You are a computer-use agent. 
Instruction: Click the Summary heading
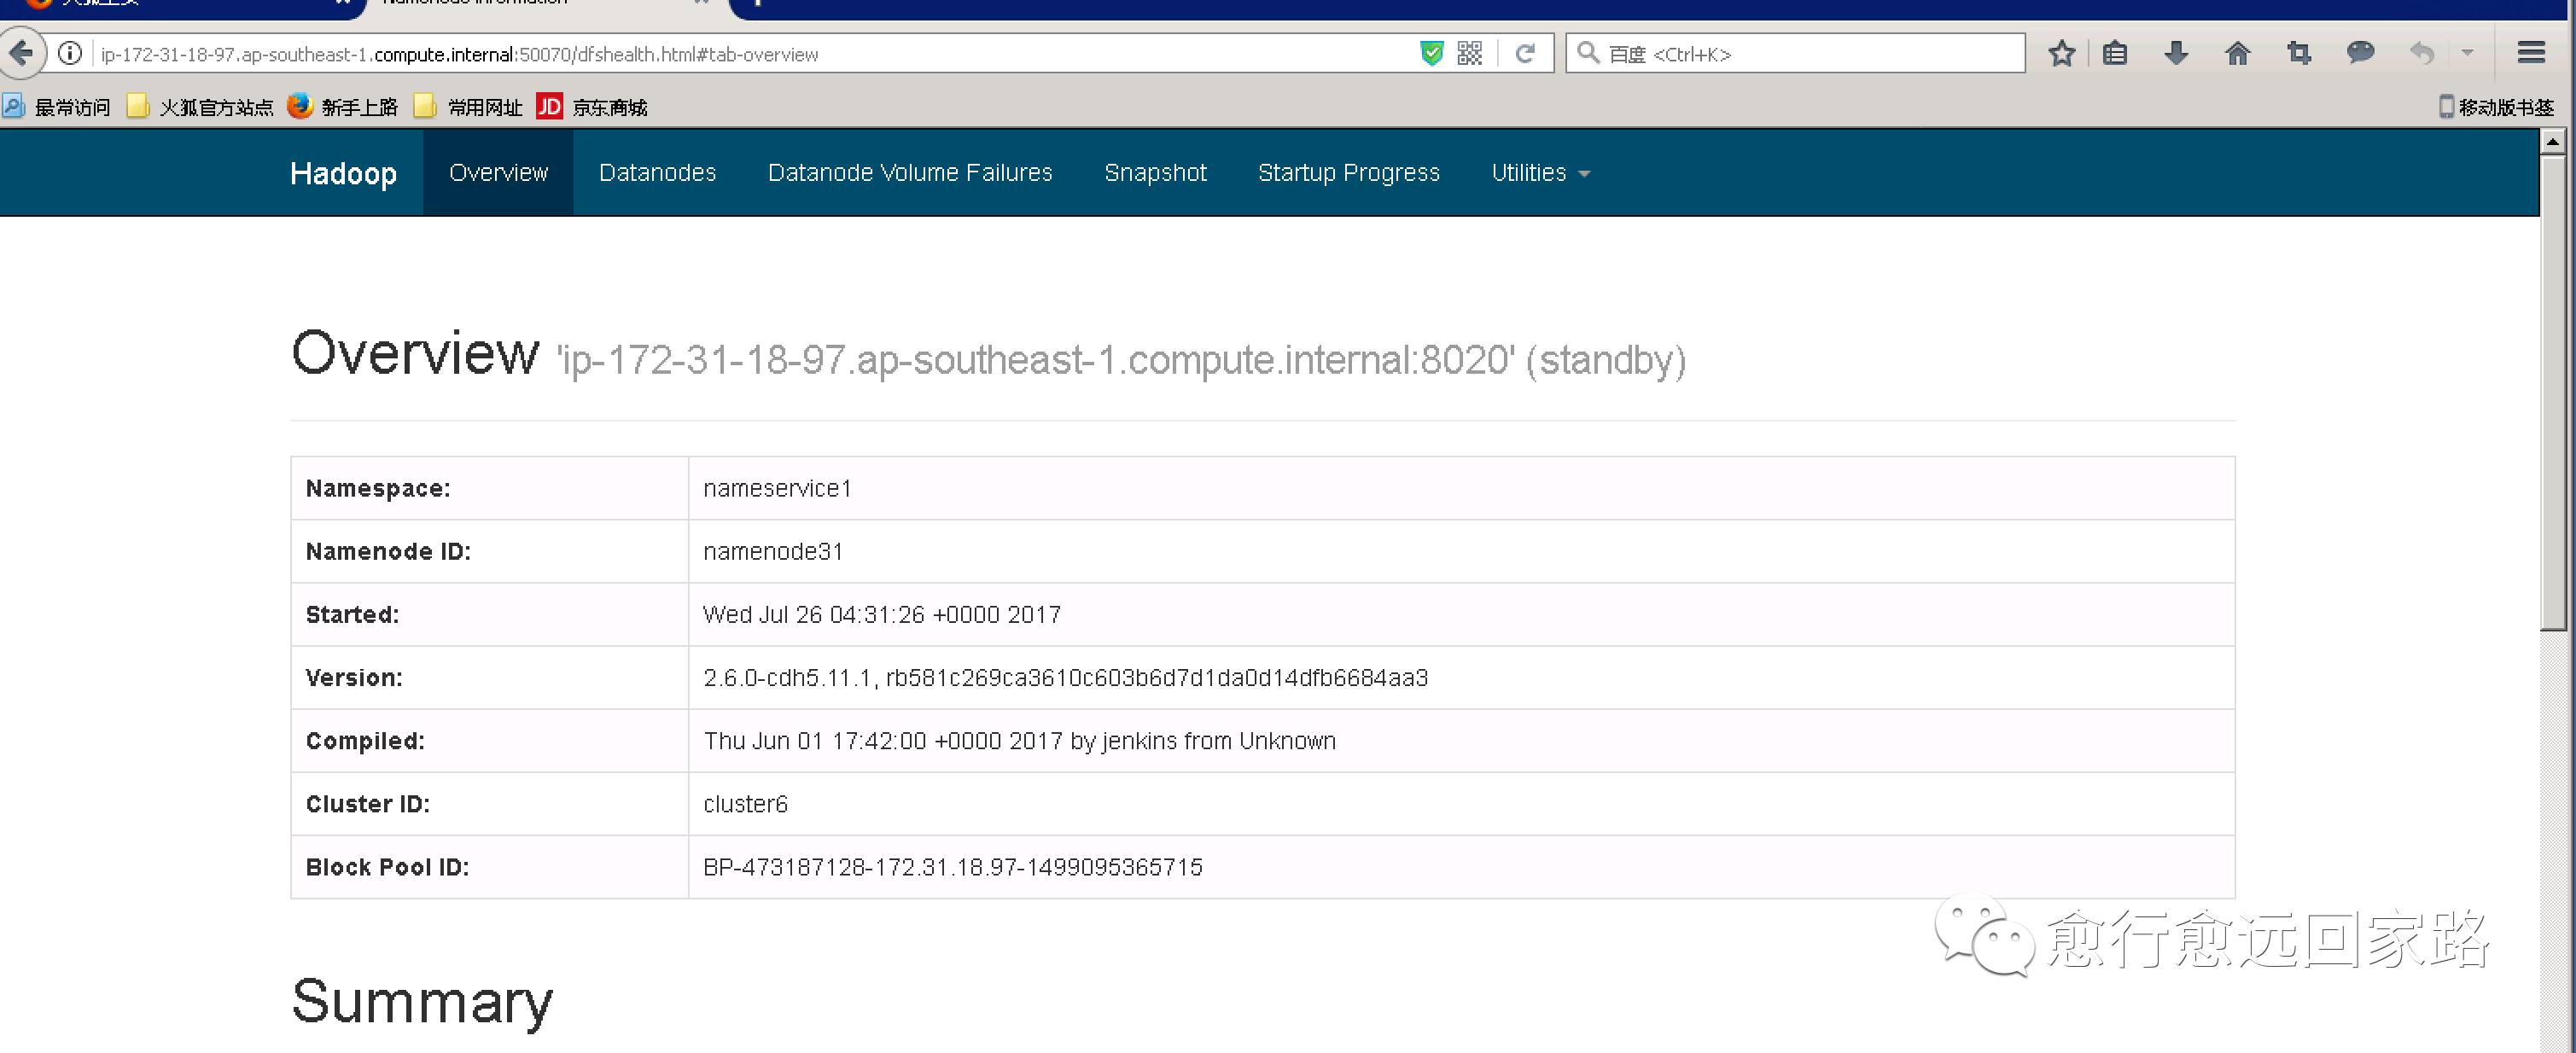click(x=422, y=1001)
